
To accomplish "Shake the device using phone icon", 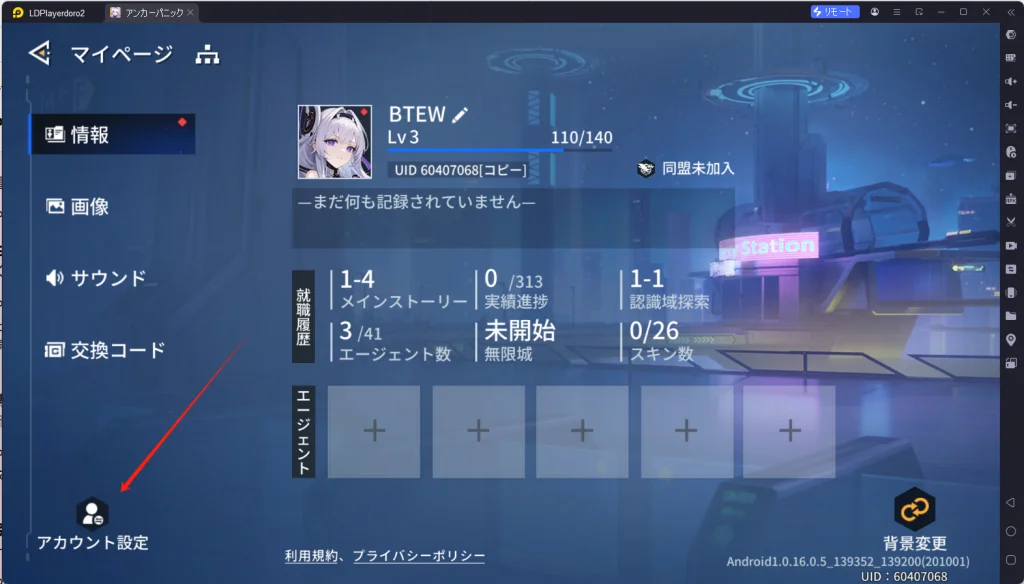I will pos(1011,293).
